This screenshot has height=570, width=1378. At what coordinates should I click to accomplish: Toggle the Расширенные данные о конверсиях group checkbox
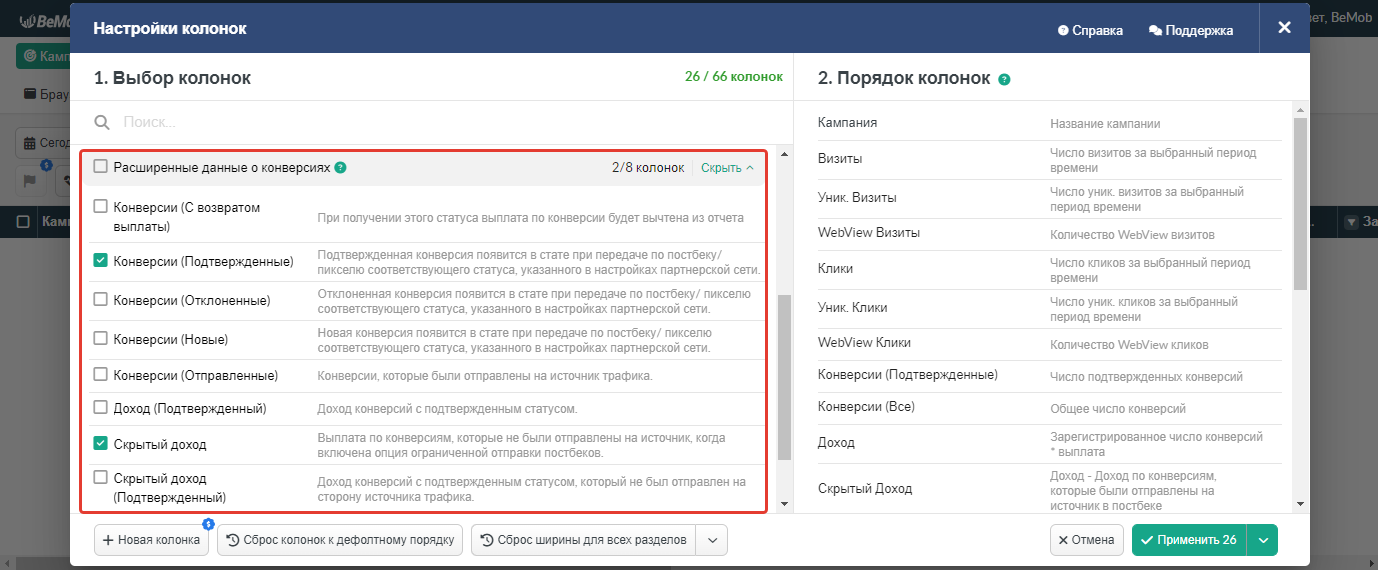[x=100, y=167]
